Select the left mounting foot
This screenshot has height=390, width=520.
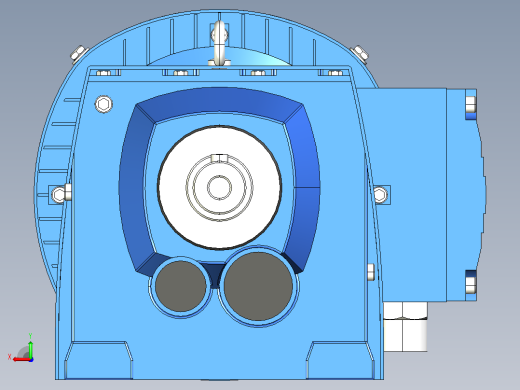click(x=99, y=360)
